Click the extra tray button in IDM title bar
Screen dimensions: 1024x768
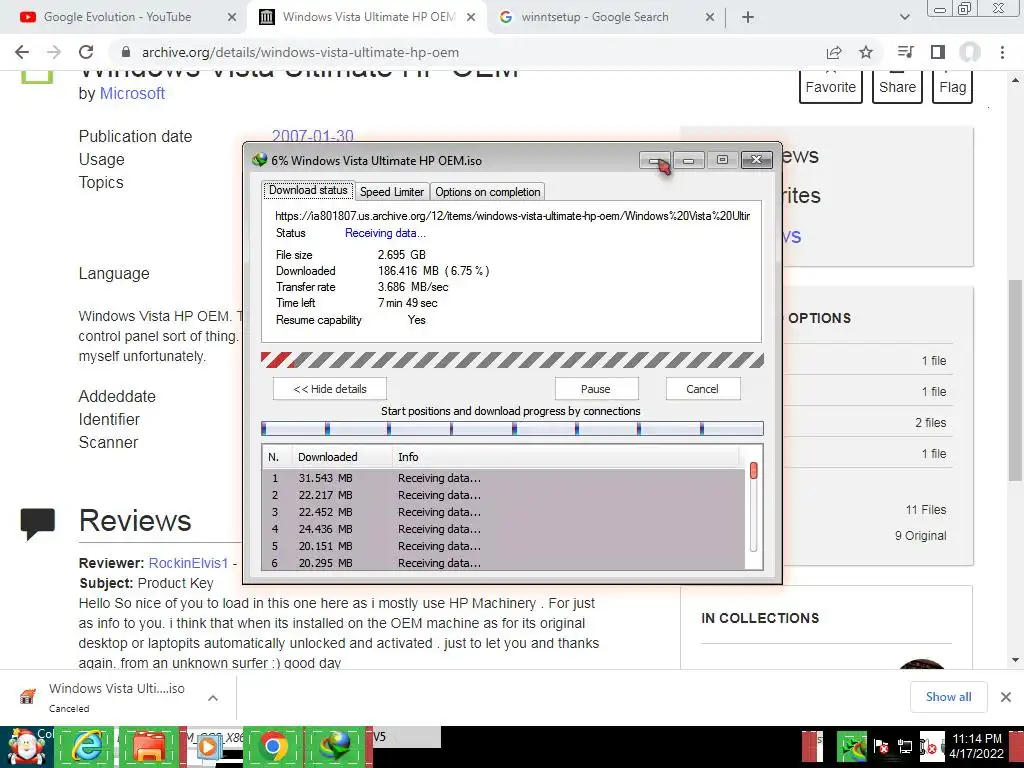point(654,160)
